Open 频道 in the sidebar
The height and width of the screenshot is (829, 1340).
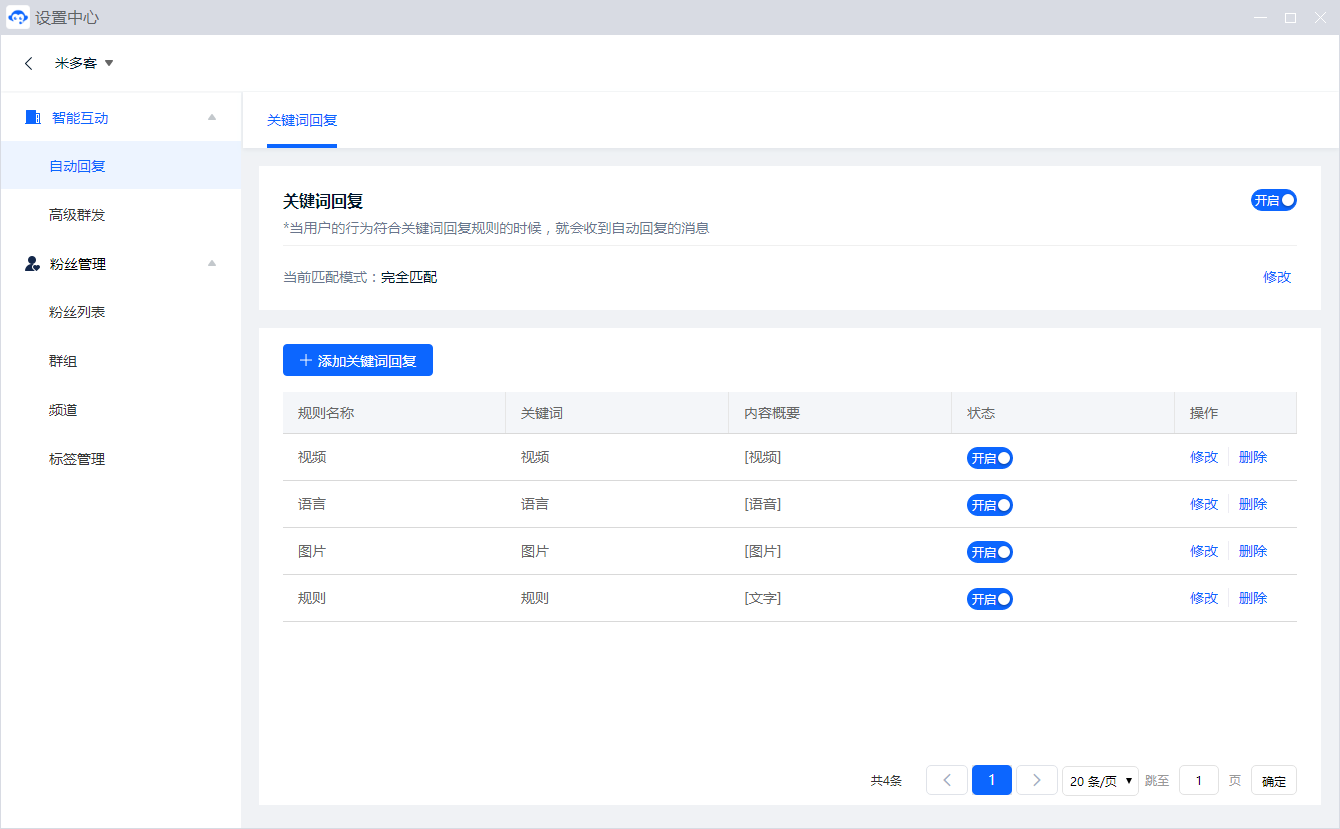(x=121, y=410)
